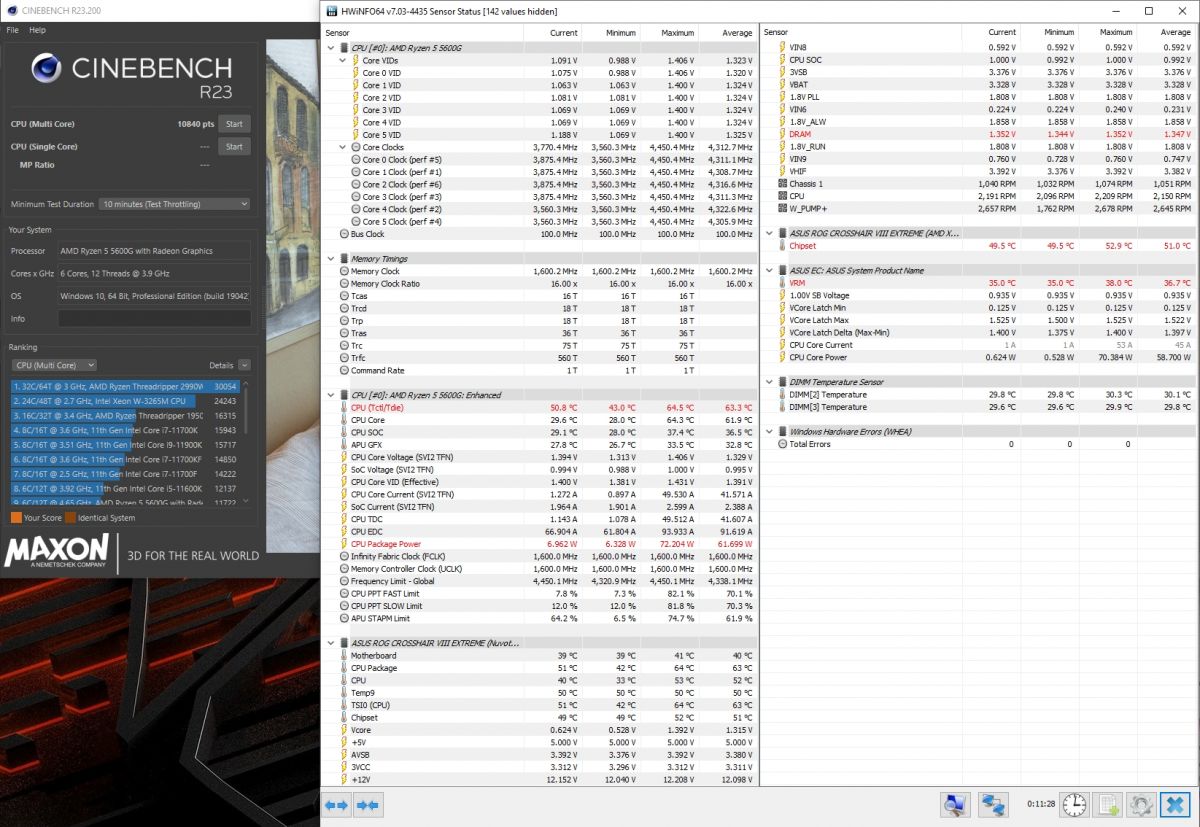Click the collapse arrows button in HWiNFO
Screen dimensions: 1200x827
click(x=368, y=804)
